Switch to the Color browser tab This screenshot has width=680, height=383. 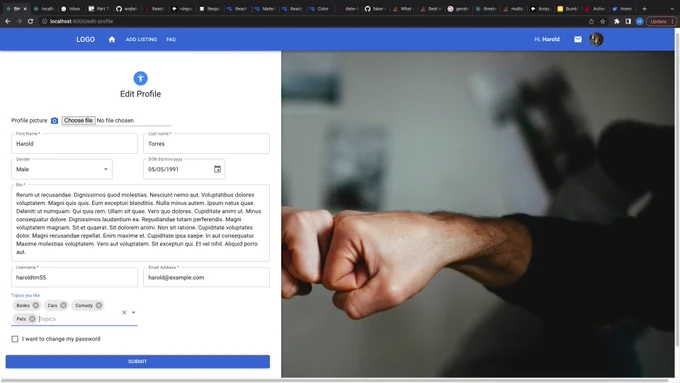pyautogui.click(x=320, y=9)
